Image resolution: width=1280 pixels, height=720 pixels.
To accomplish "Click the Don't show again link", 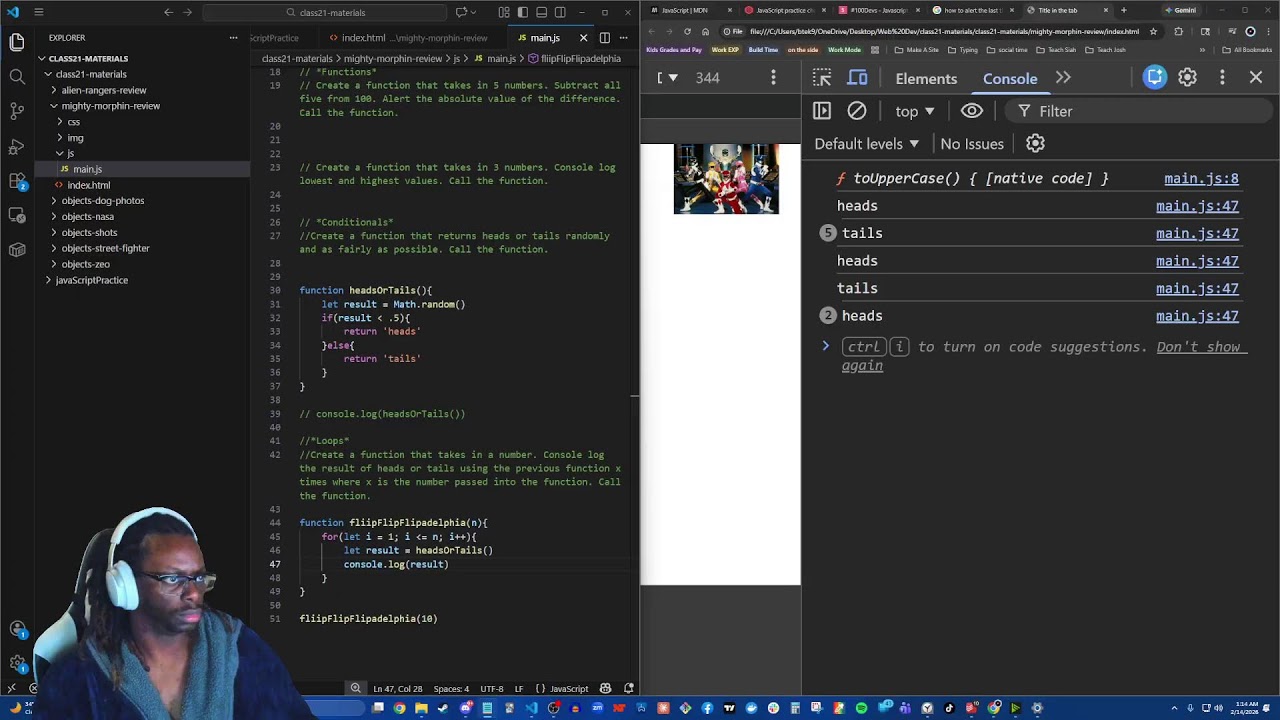I will click(1197, 347).
